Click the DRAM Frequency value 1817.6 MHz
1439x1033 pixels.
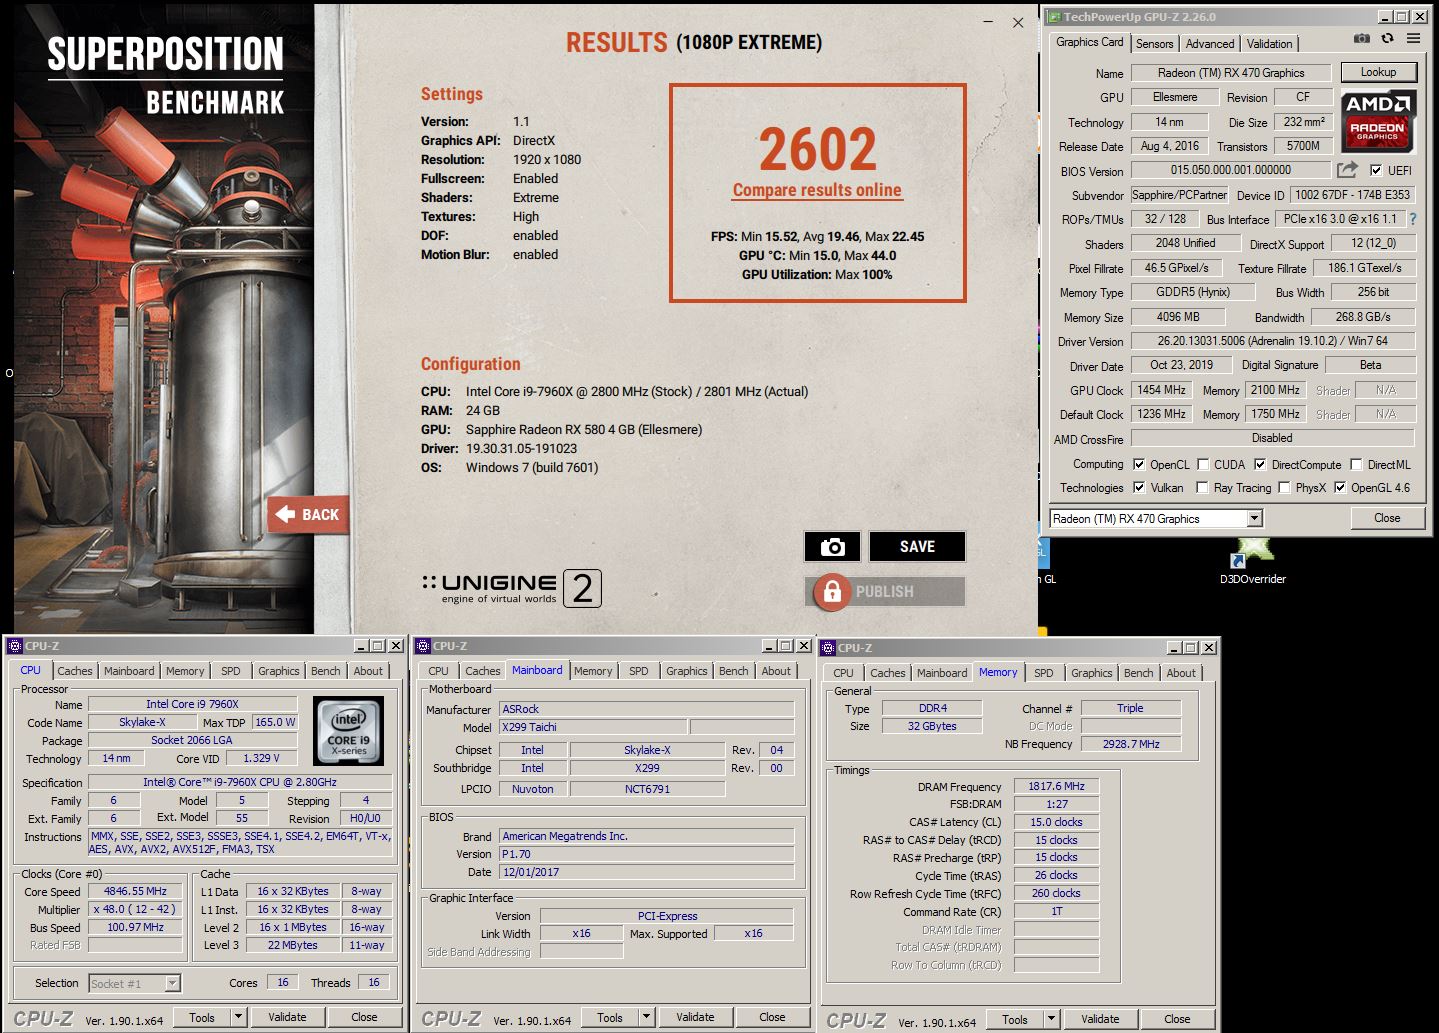pyautogui.click(x=1056, y=787)
